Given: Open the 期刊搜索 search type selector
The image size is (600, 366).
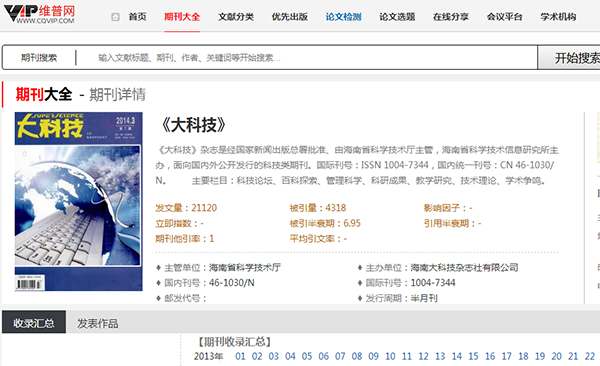Looking at the screenshot, I should point(39,58).
